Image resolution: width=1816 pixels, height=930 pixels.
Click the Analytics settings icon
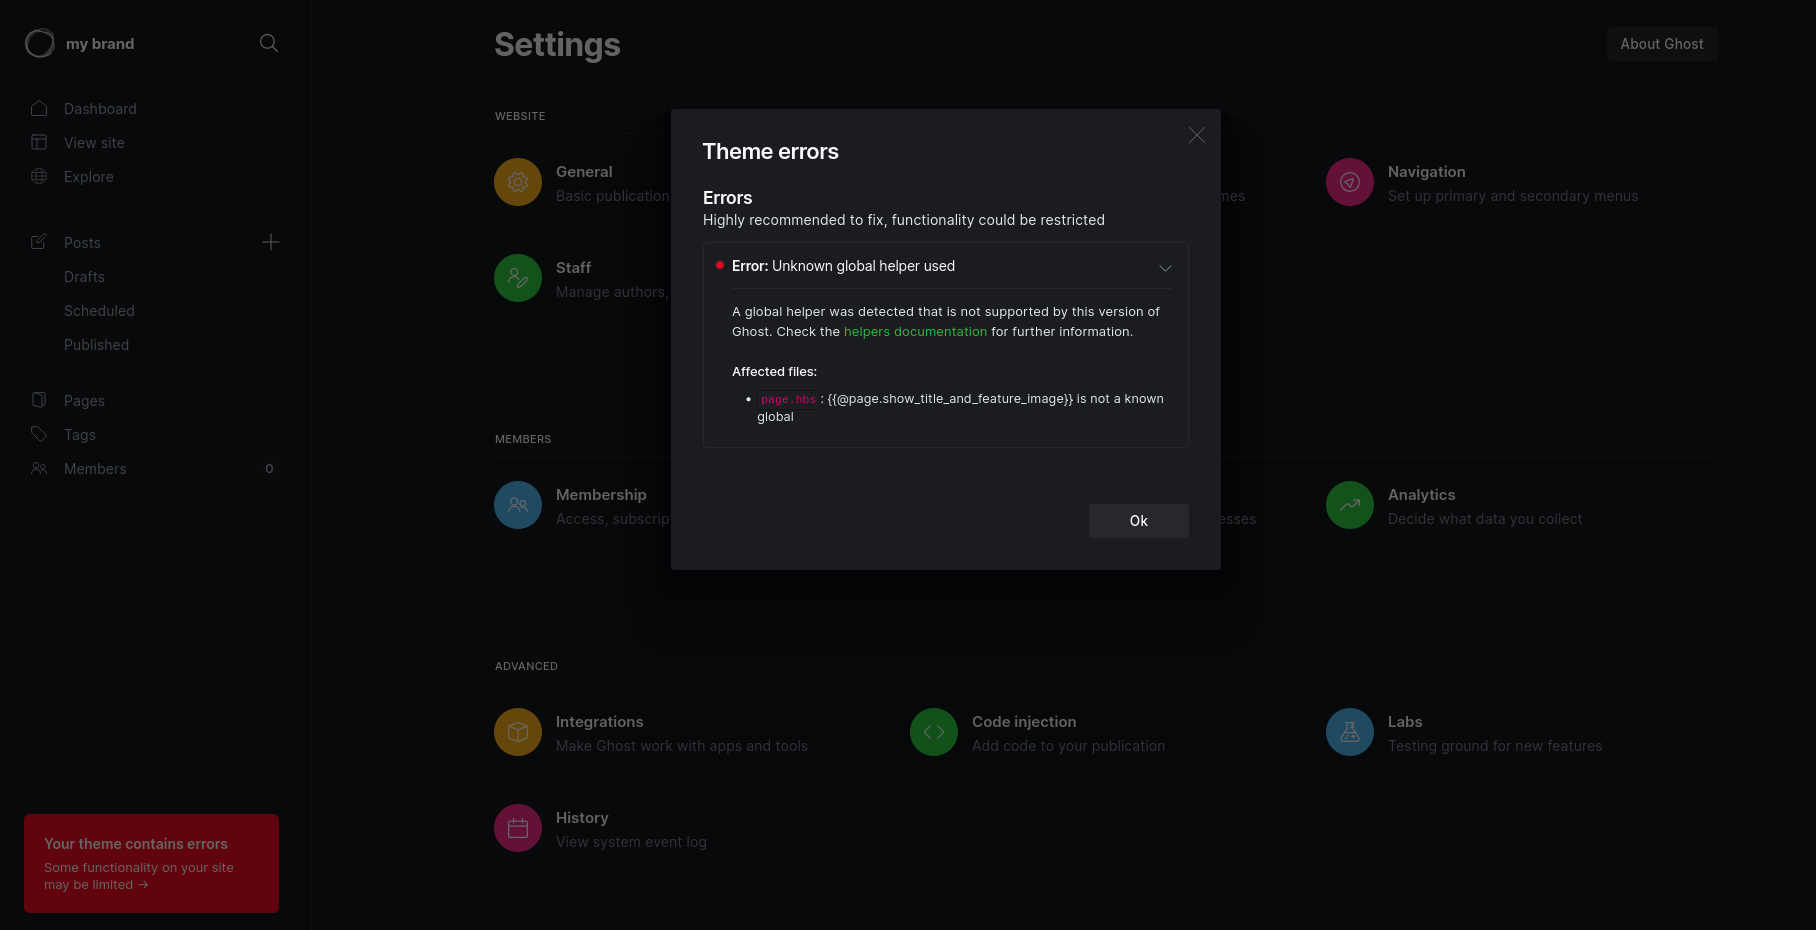point(1348,505)
